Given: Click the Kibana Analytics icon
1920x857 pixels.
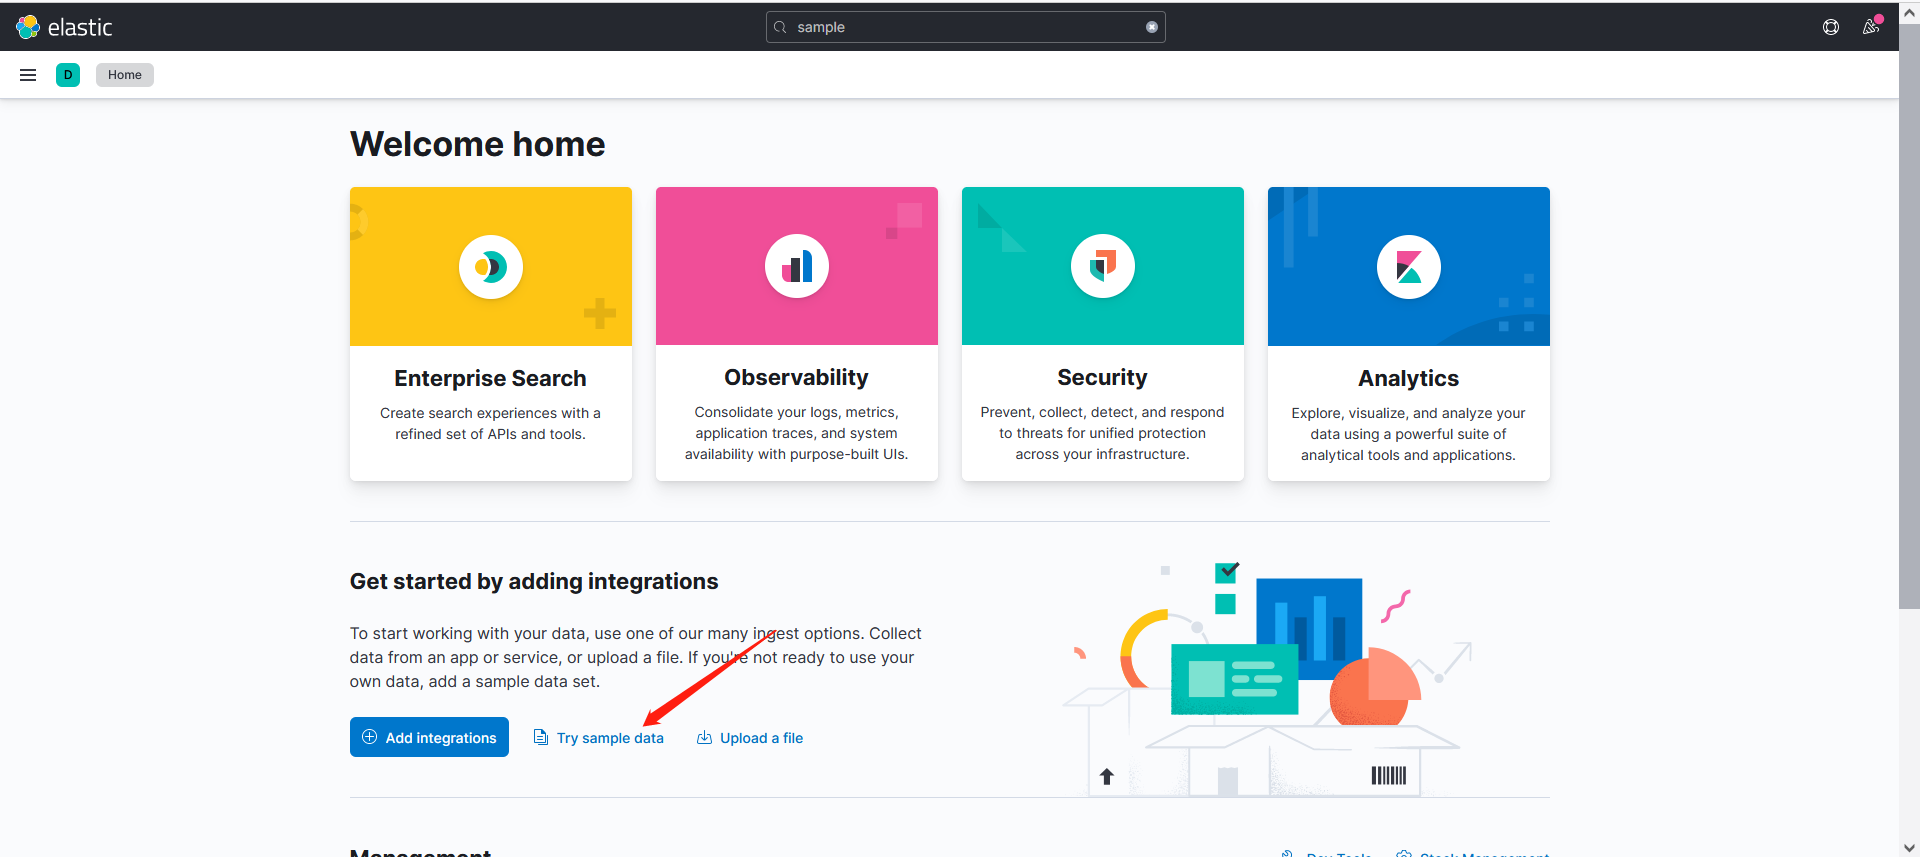Looking at the screenshot, I should (x=1409, y=267).
